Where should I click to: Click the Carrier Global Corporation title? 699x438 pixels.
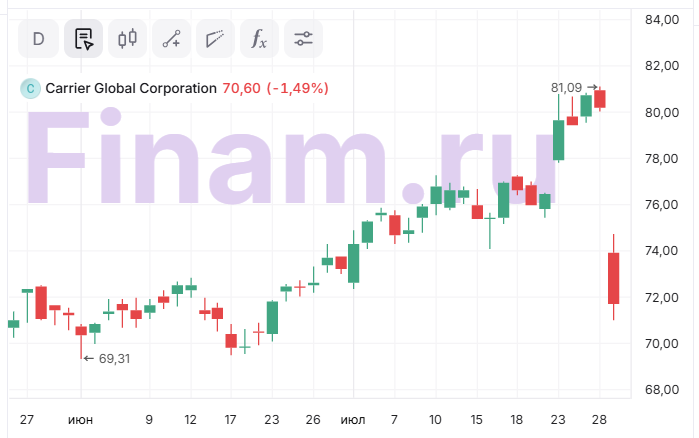(x=131, y=88)
